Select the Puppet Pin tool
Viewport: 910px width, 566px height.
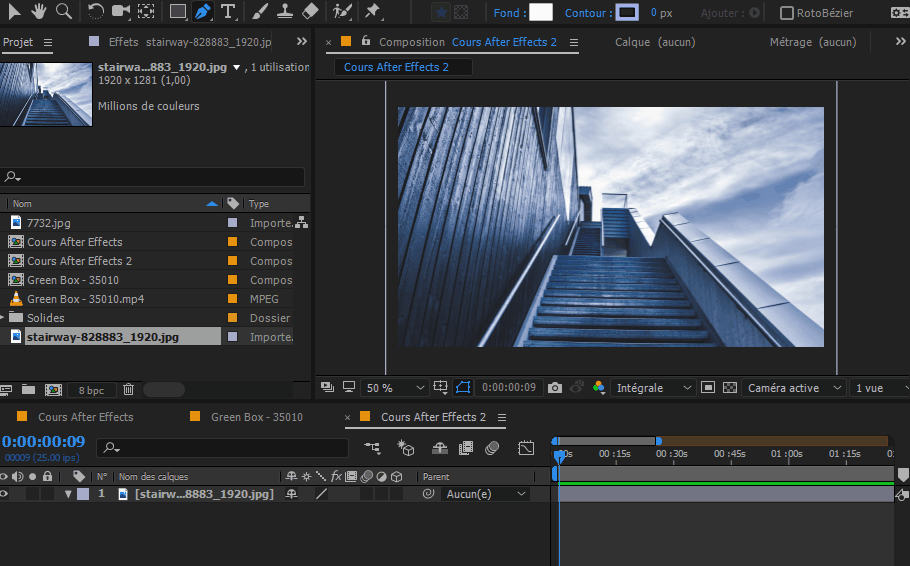(x=373, y=11)
